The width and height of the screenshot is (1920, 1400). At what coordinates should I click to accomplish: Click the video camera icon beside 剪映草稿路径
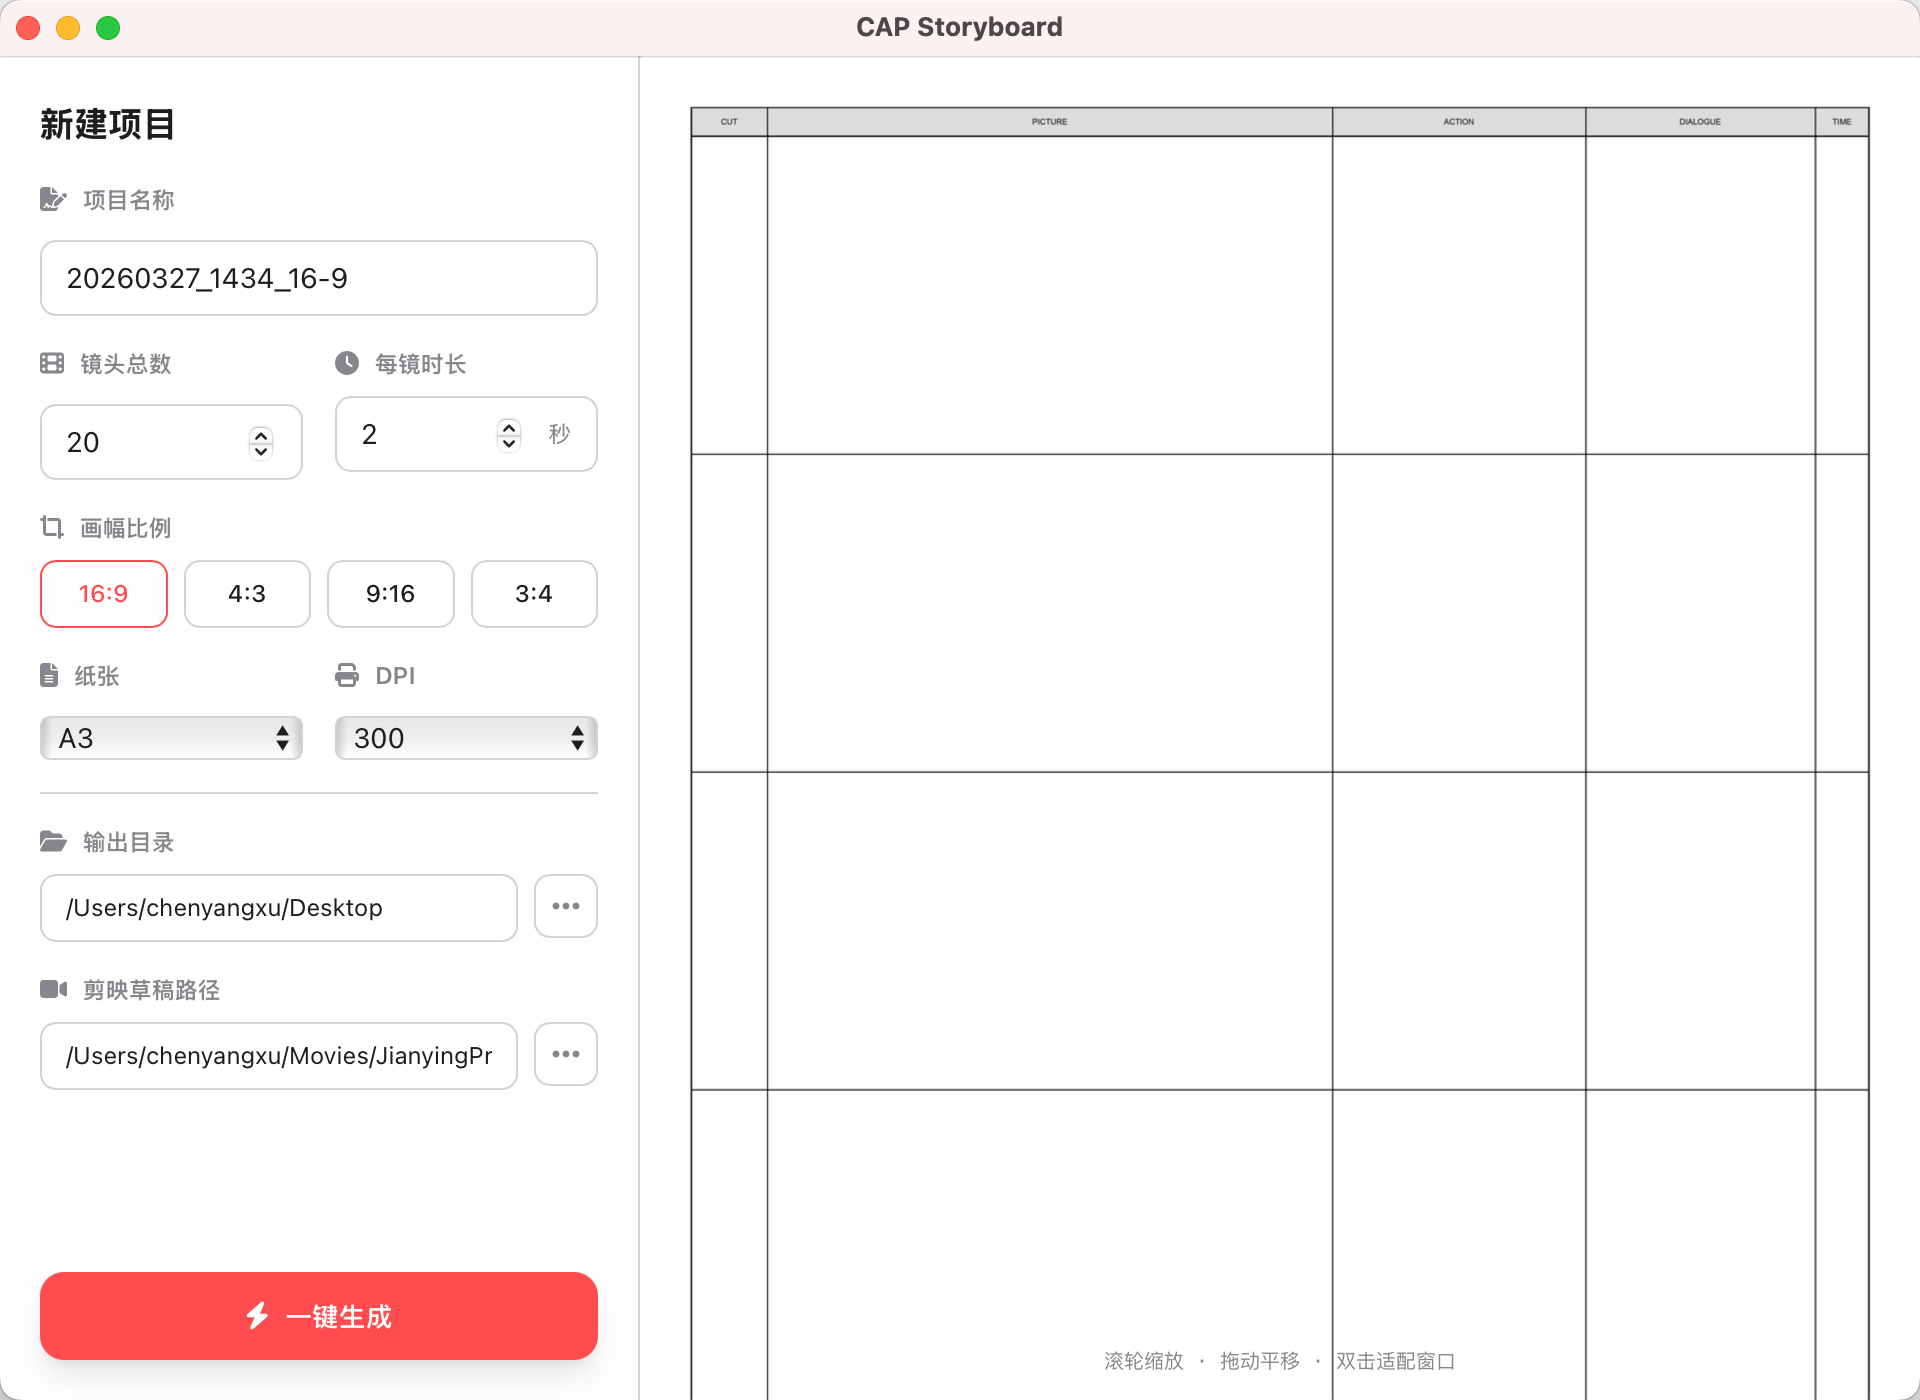point(54,989)
